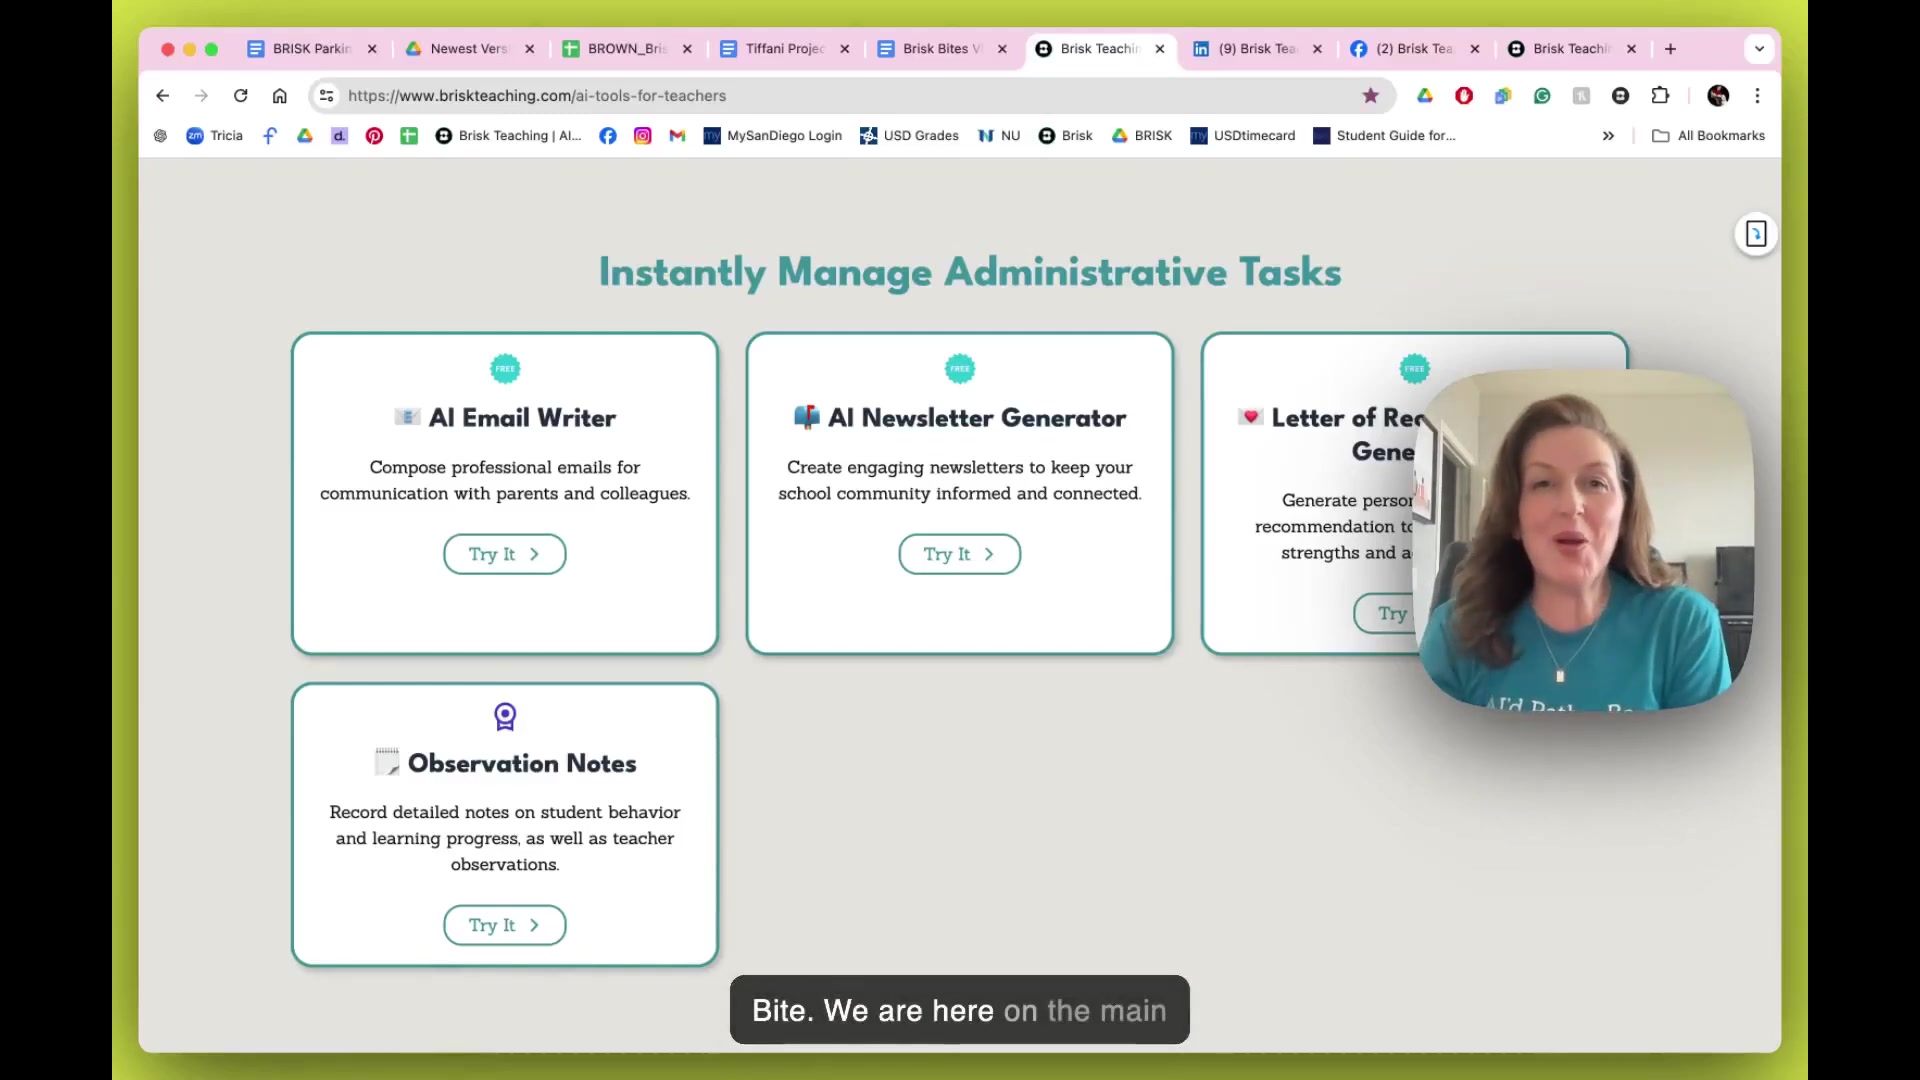
Task: Close the BRISK Parking tab
Action: click(372, 48)
